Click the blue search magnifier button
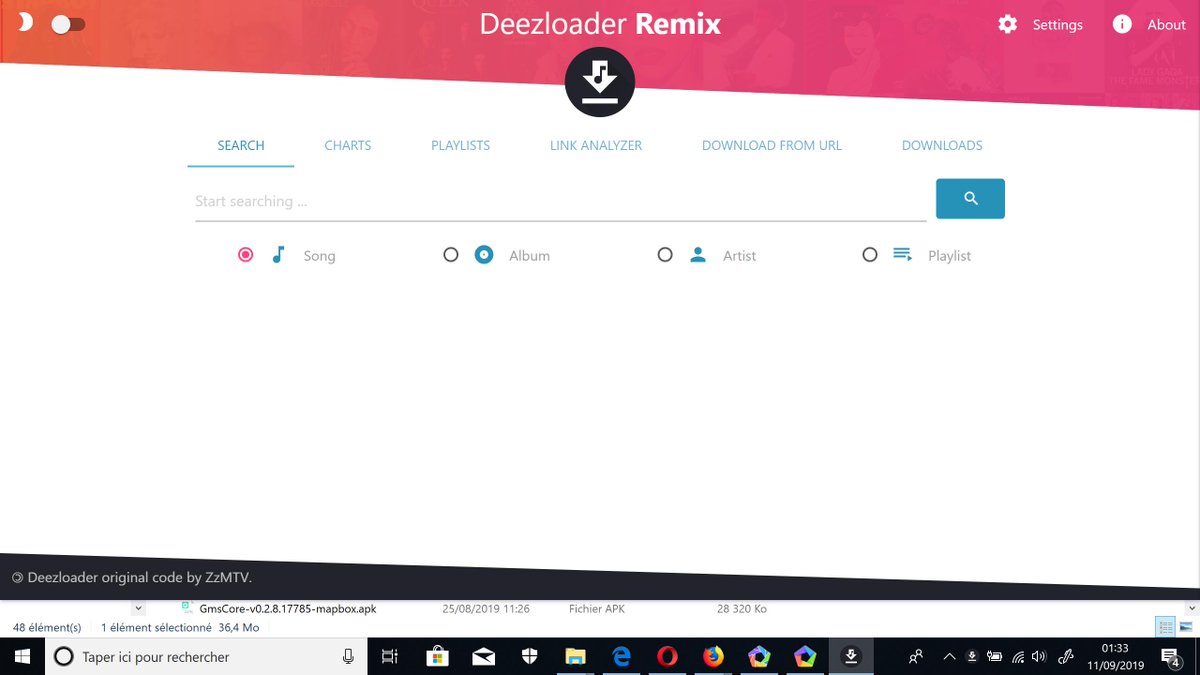 pos(970,199)
